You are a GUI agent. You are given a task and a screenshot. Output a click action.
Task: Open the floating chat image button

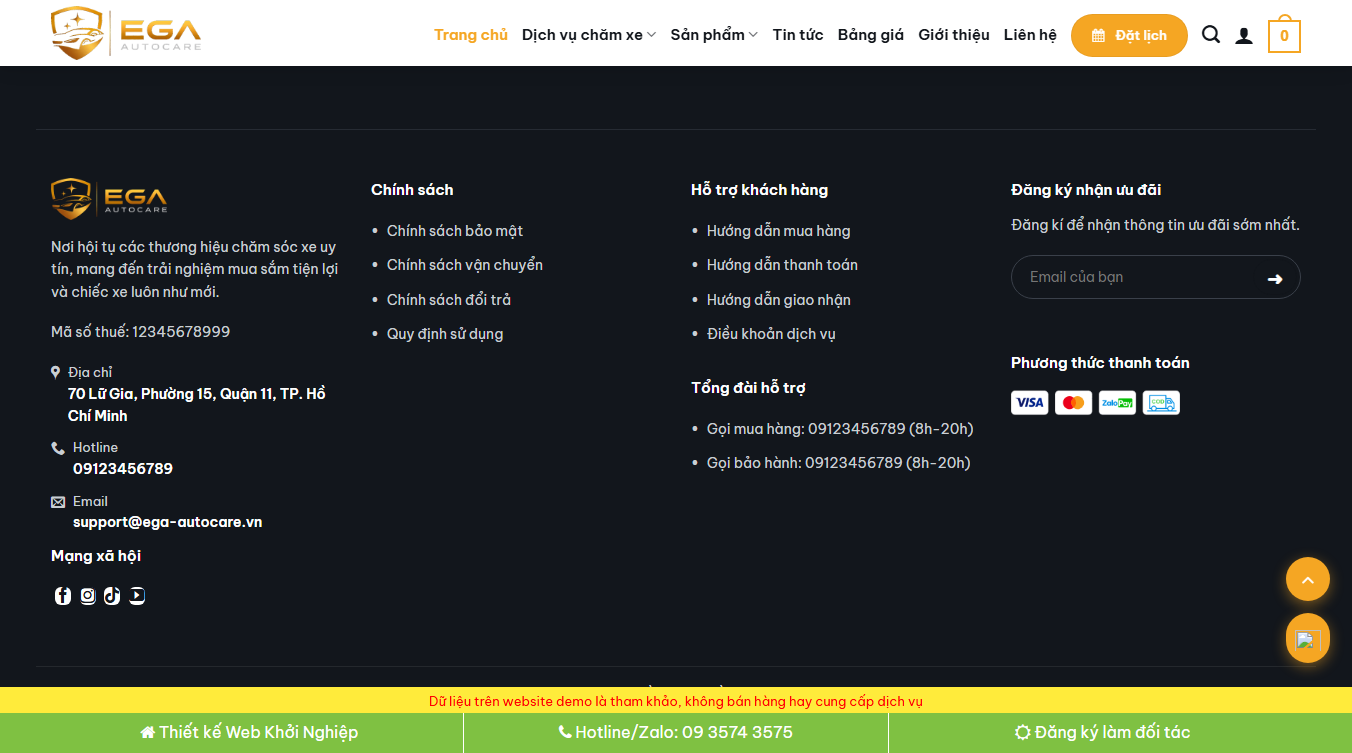click(1308, 638)
